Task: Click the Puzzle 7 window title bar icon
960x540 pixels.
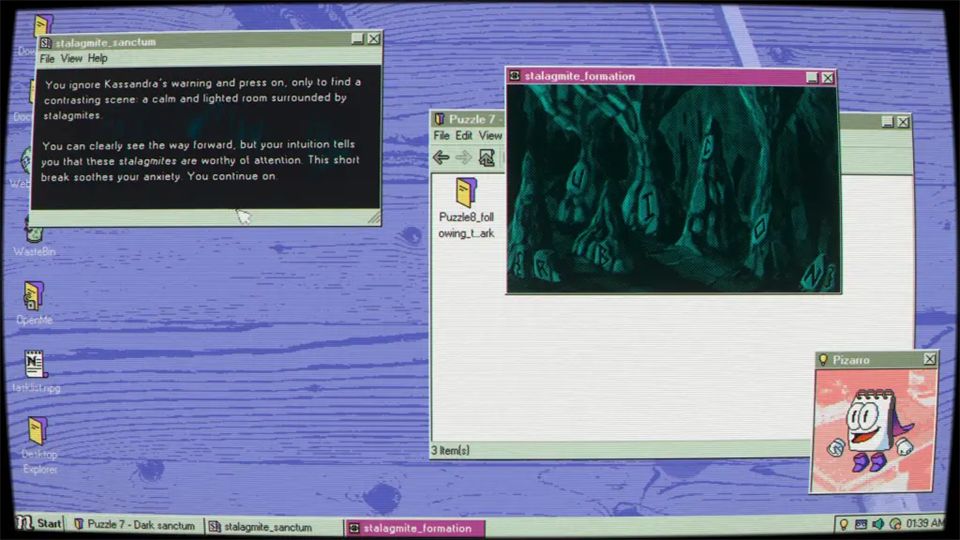Action: [x=439, y=119]
